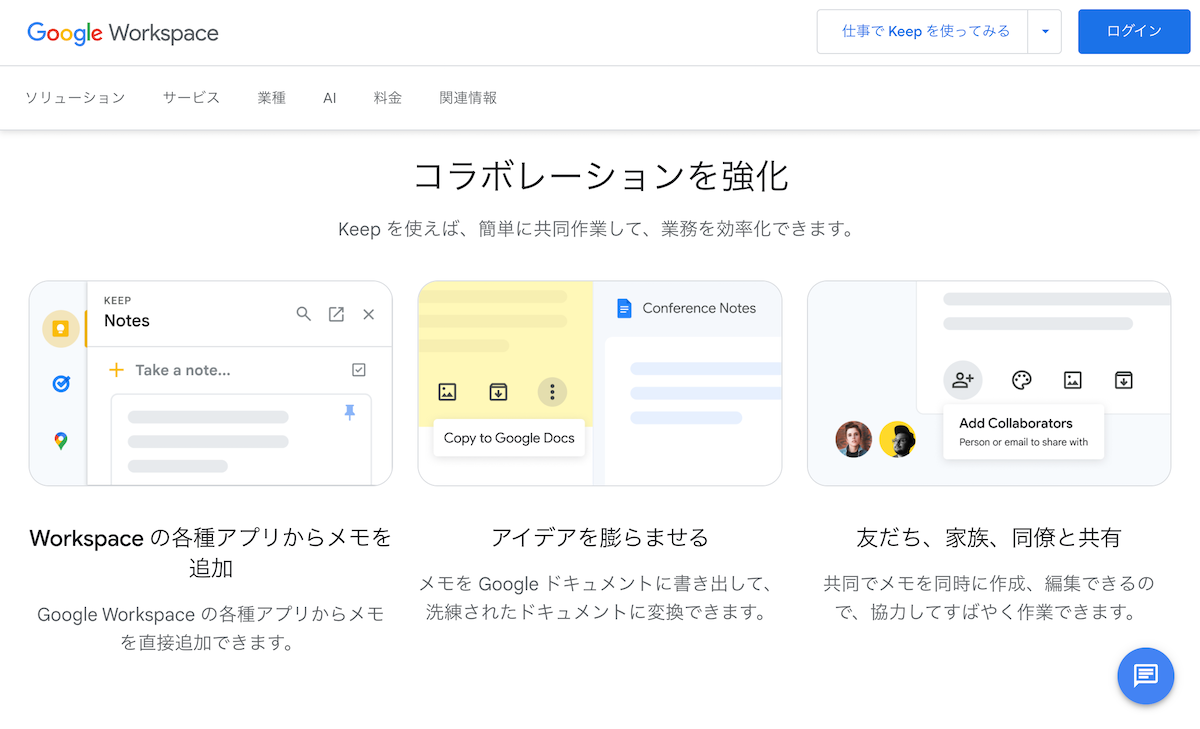Click the Notes title in Keep panel

127,321
